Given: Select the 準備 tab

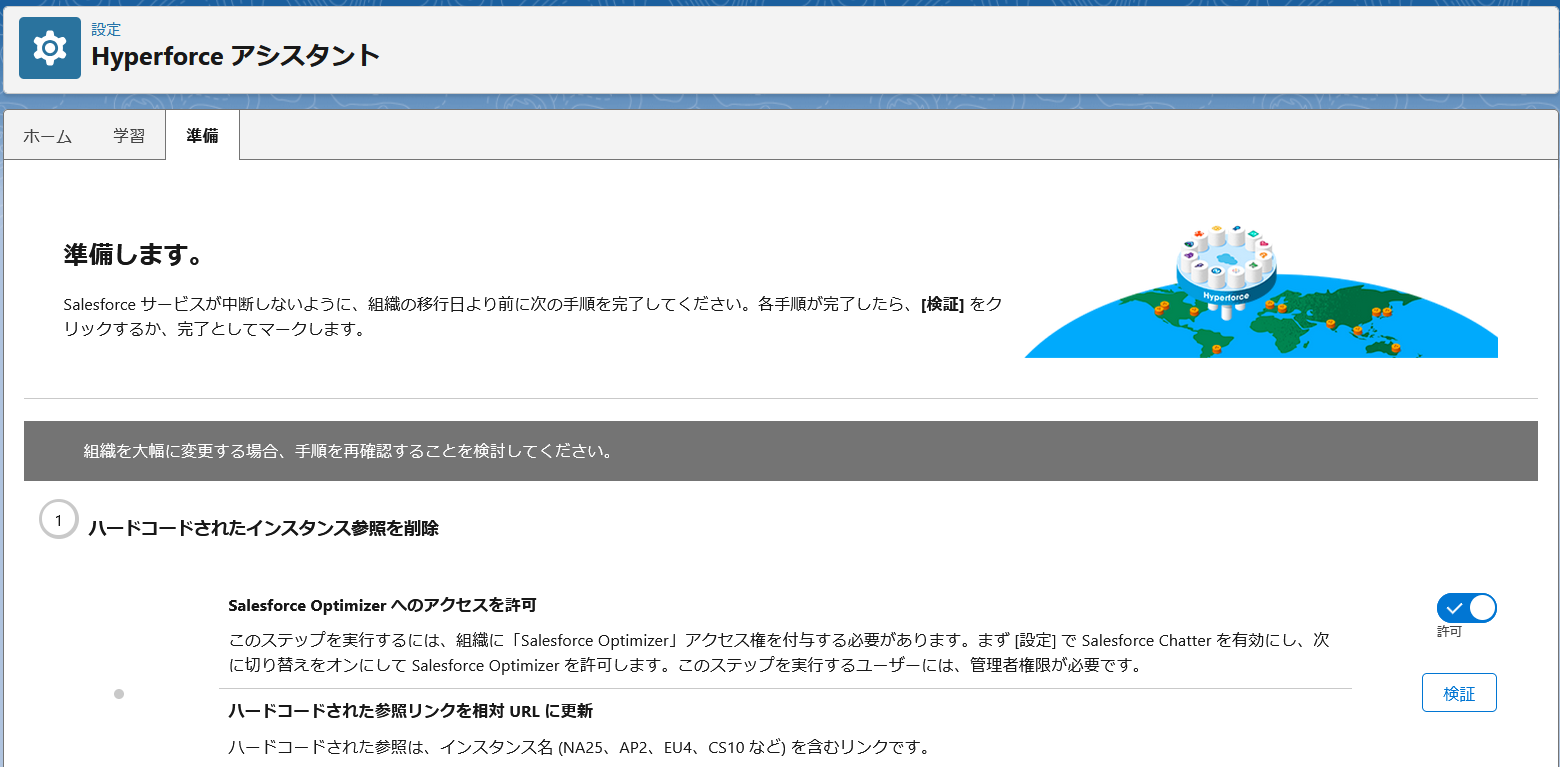Looking at the screenshot, I should pos(202,136).
